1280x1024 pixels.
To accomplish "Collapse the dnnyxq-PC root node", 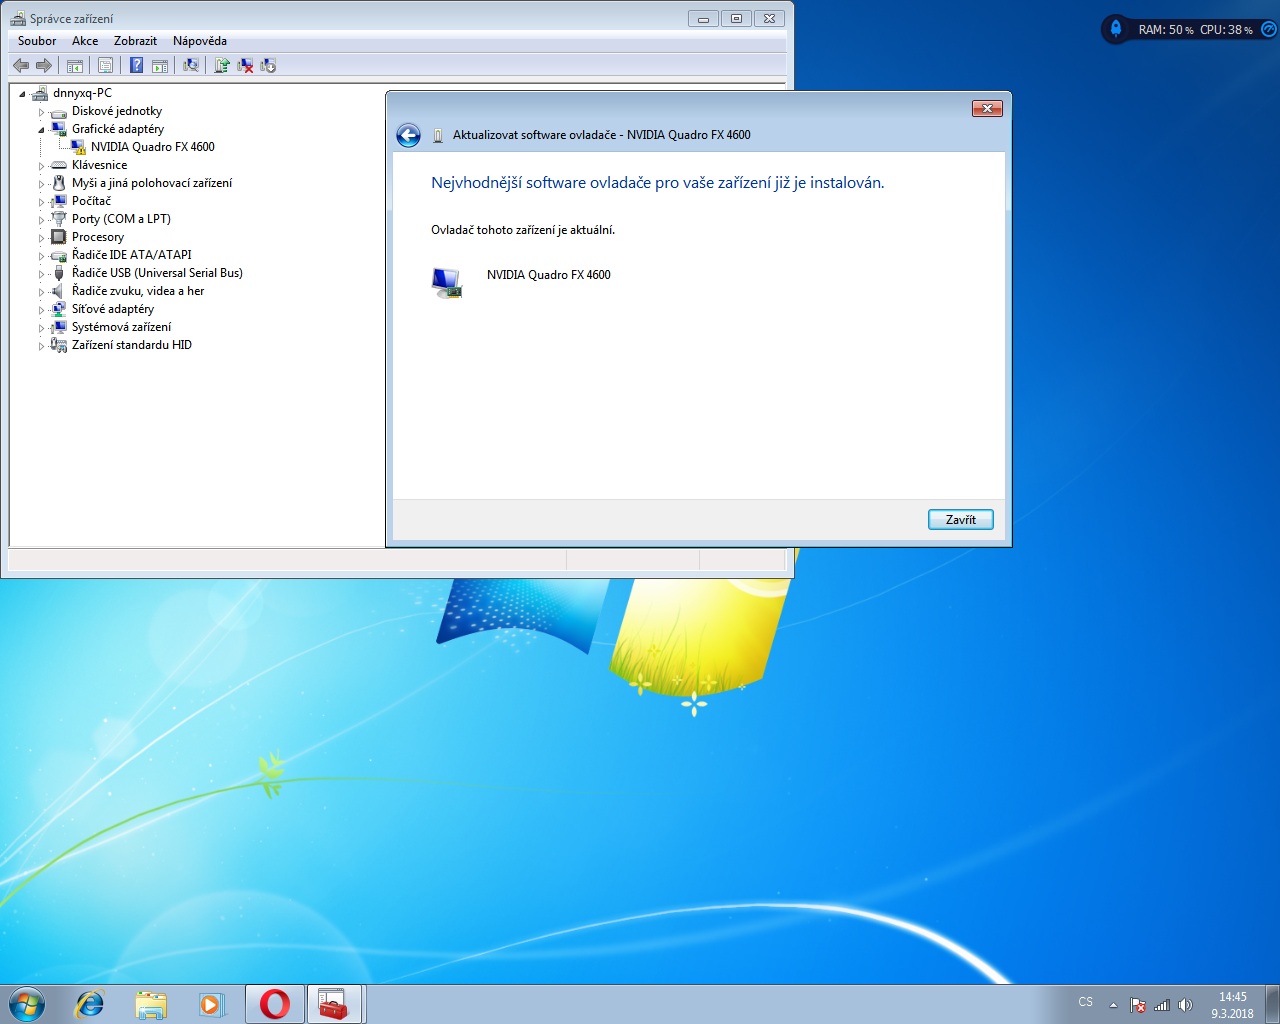I will click(22, 94).
